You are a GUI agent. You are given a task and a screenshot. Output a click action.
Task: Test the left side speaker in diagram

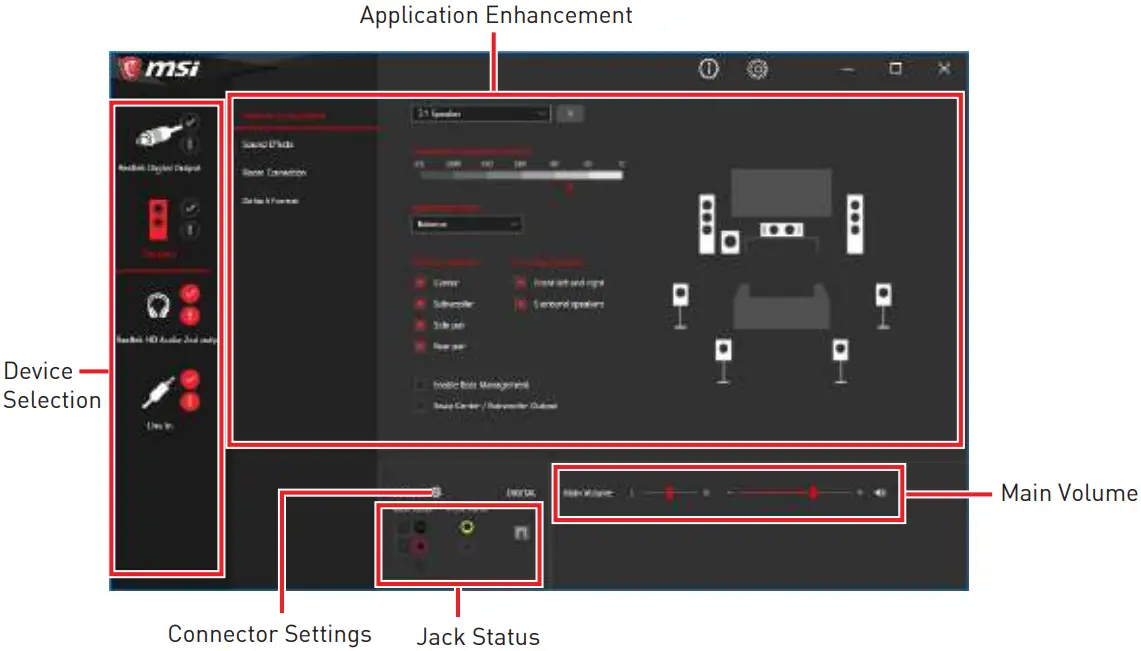pyautogui.click(x=680, y=305)
